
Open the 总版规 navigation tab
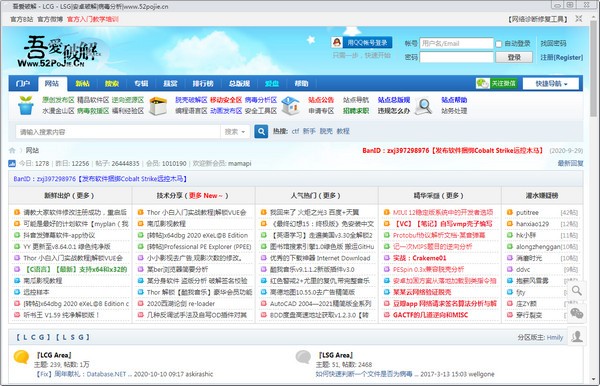pos(239,83)
